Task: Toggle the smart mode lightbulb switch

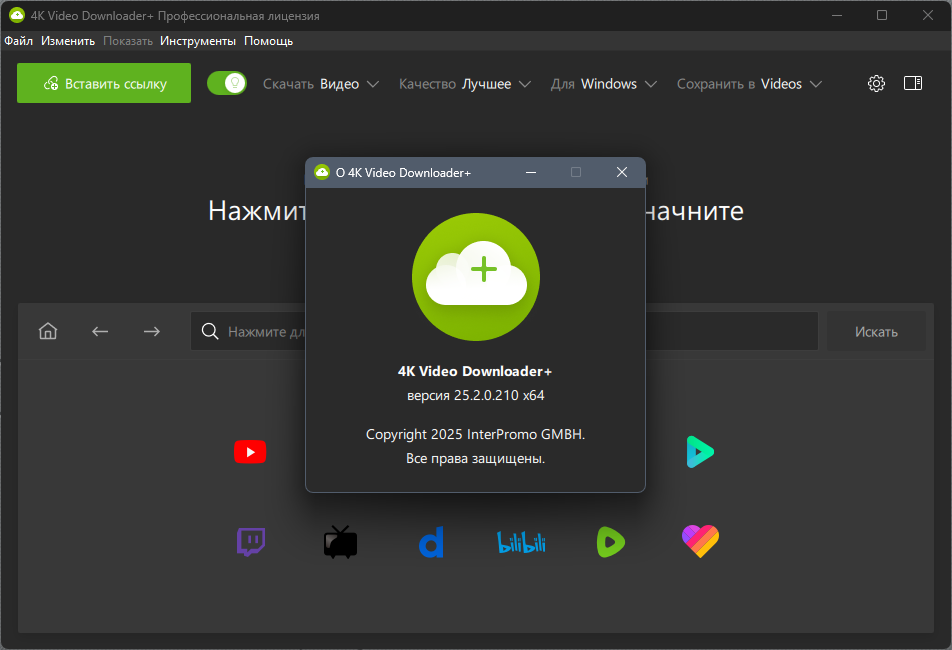Action: pyautogui.click(x=227, y=83)
